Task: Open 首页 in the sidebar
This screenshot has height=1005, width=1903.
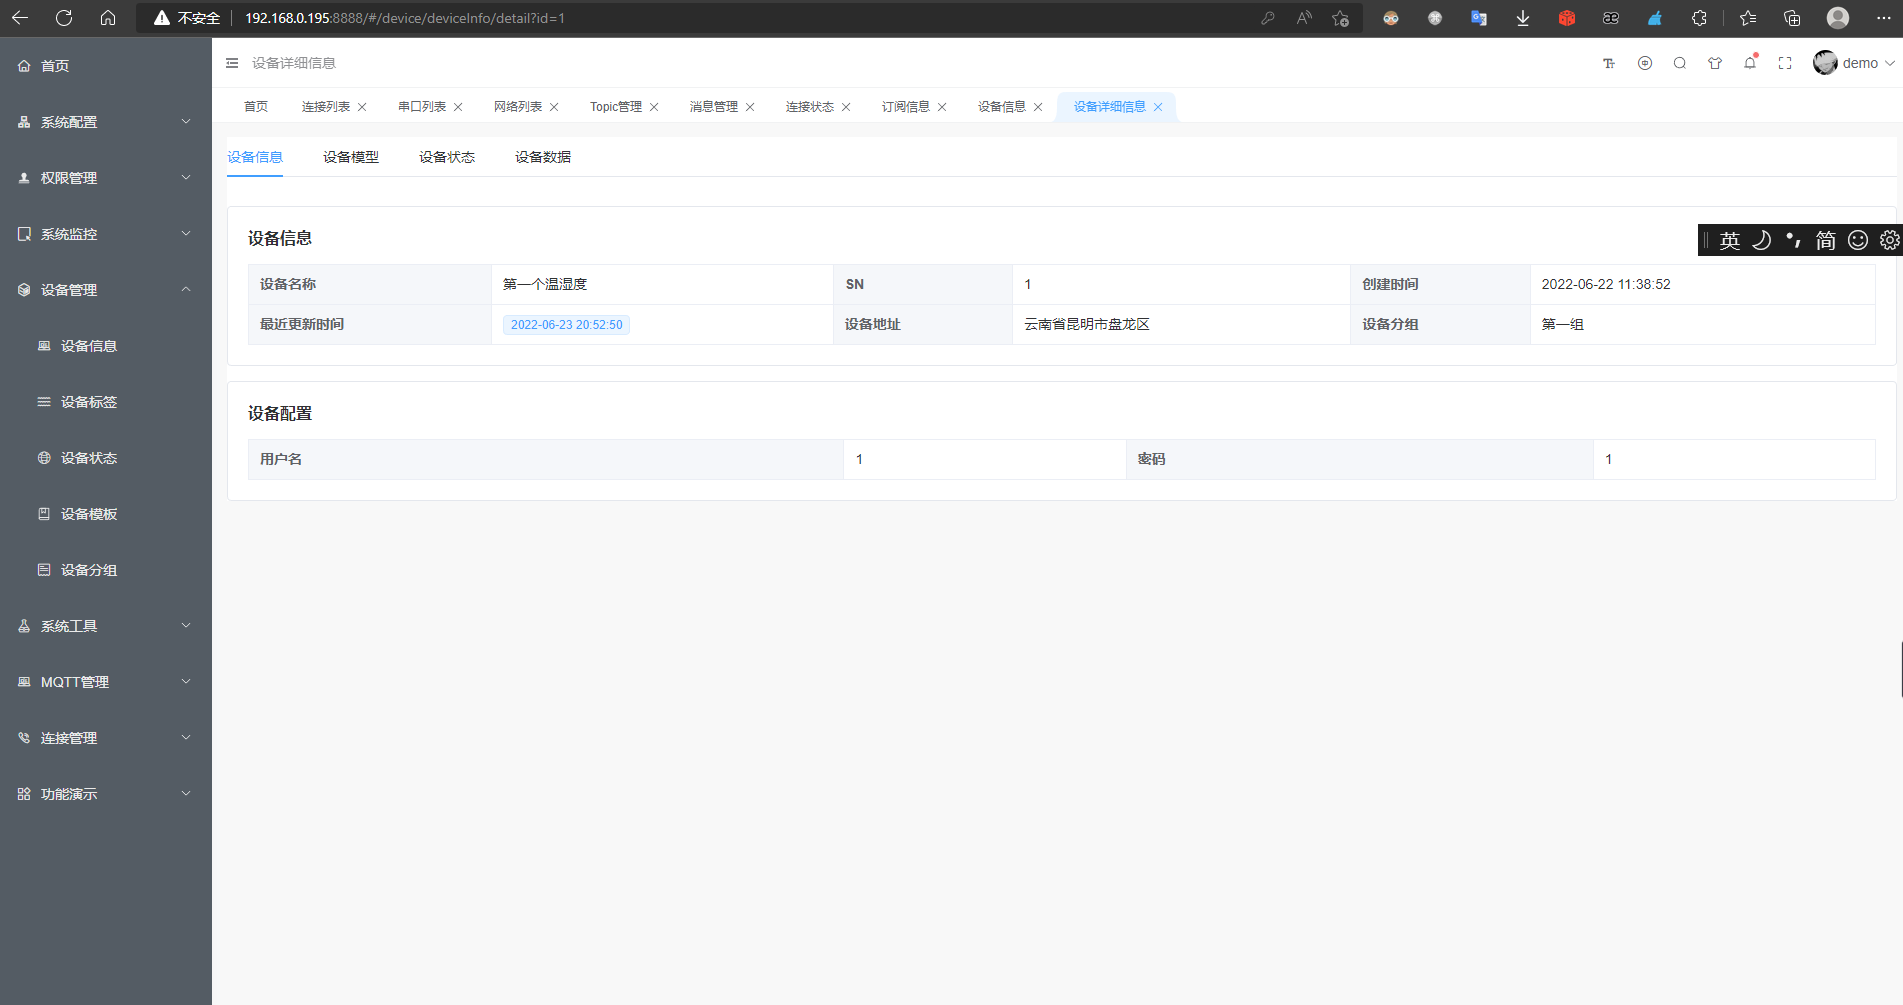Action: pyautogui.click(x=106, y=66)
